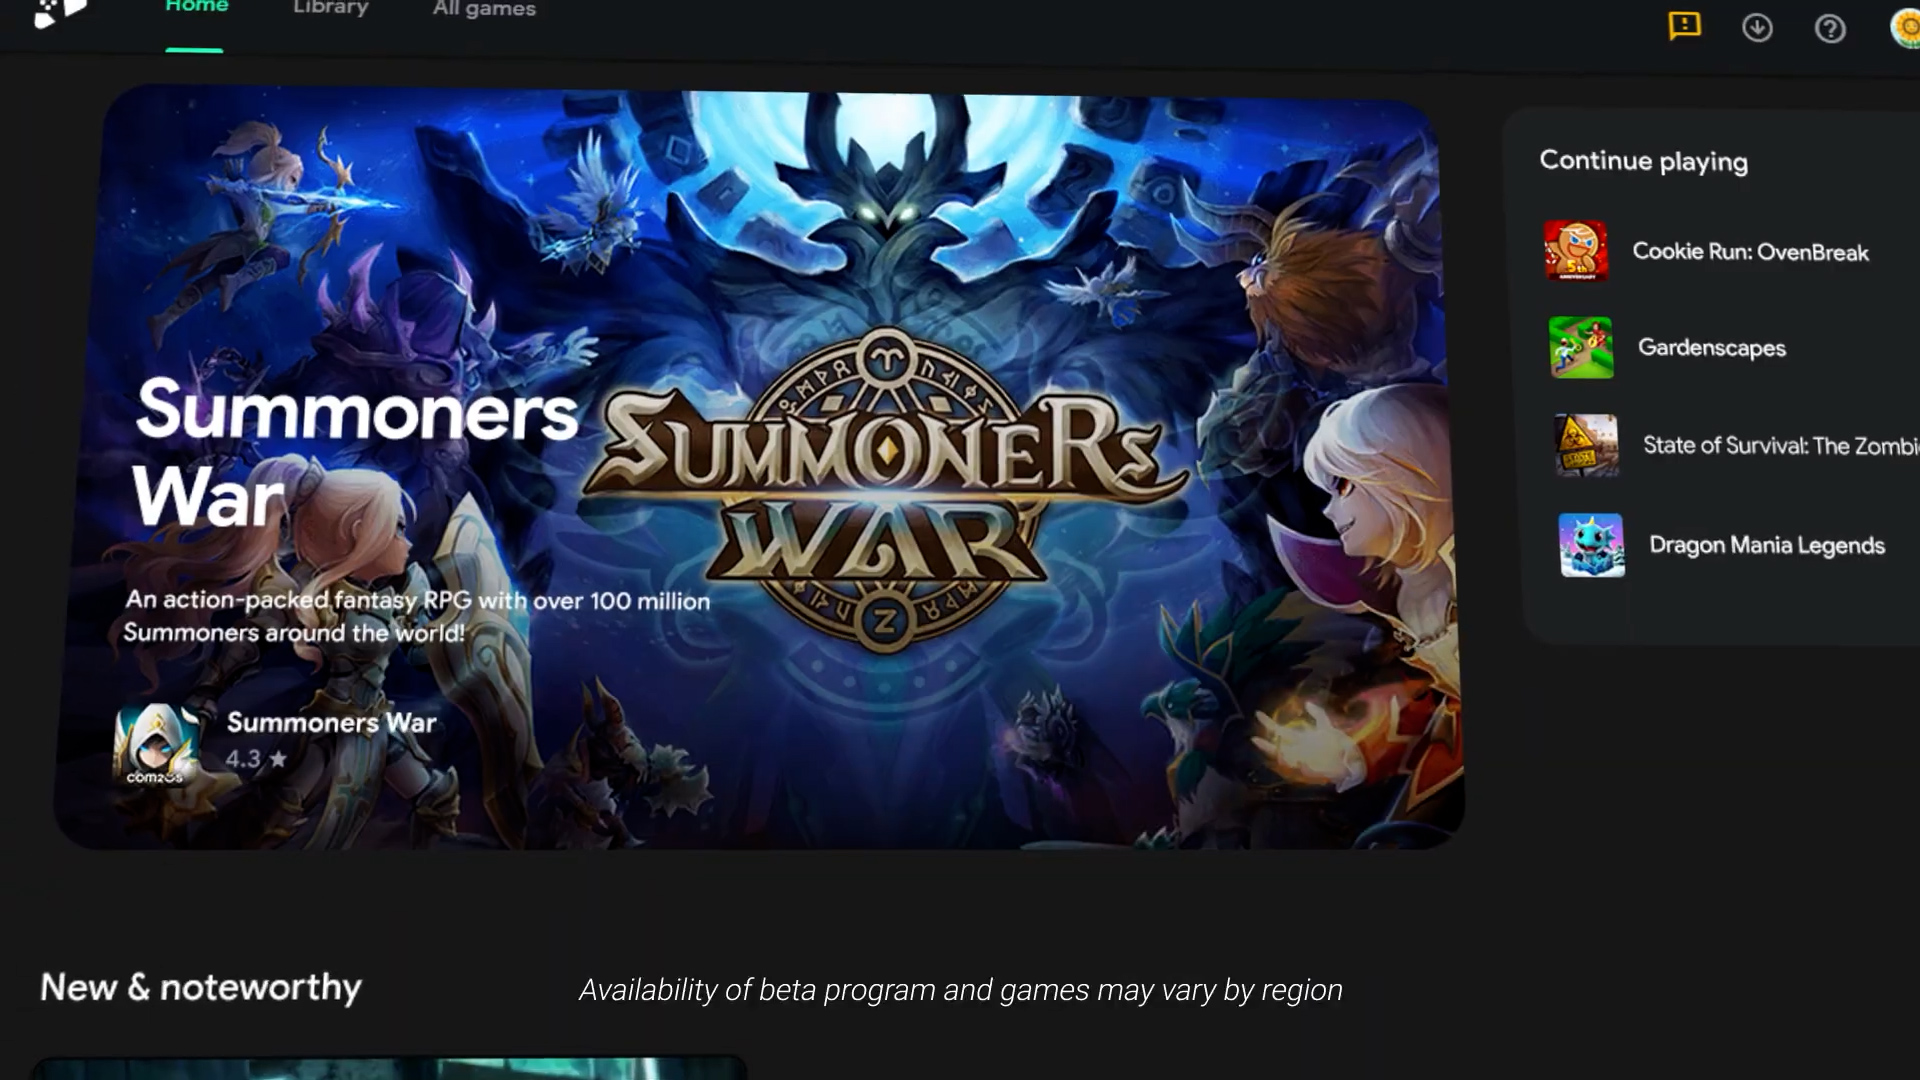Click the Cookie Run: OvenBreak icon

point(1576,251)
